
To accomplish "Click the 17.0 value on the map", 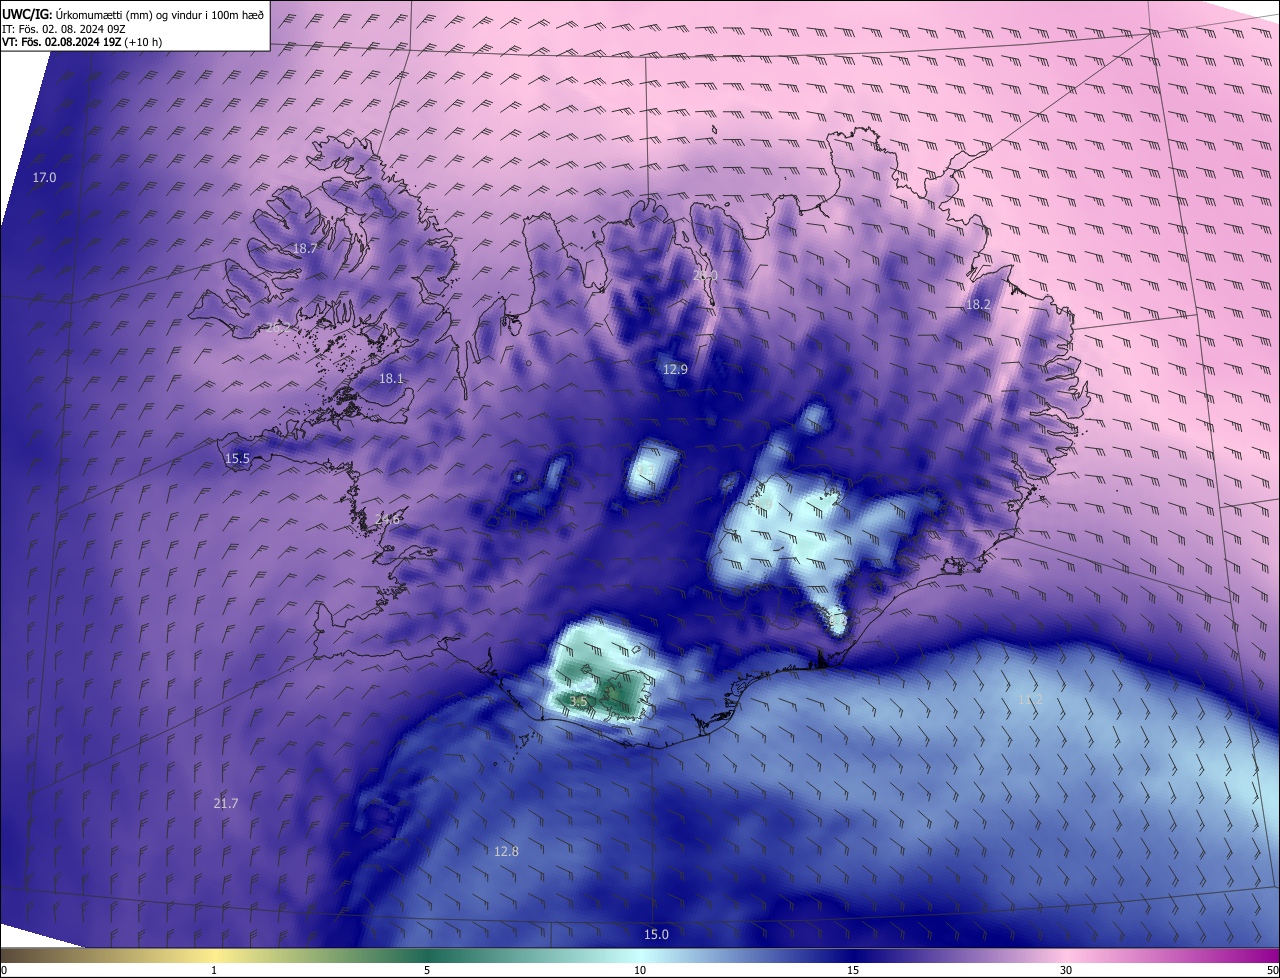I will (45, 177).
